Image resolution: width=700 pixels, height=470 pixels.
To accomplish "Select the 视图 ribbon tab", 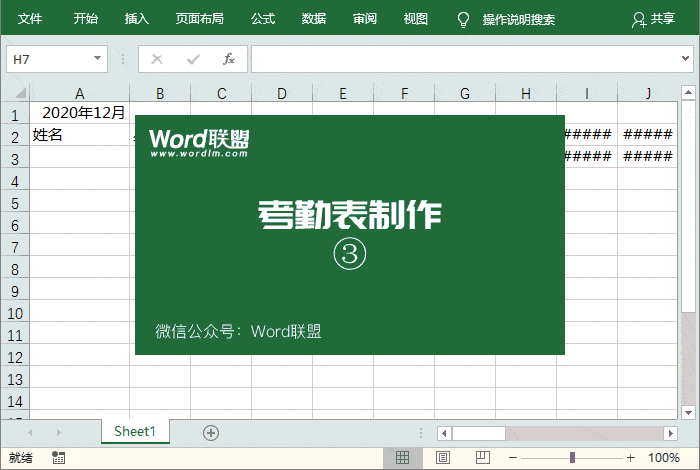I will pyautogui.click(x=416, y=19).
